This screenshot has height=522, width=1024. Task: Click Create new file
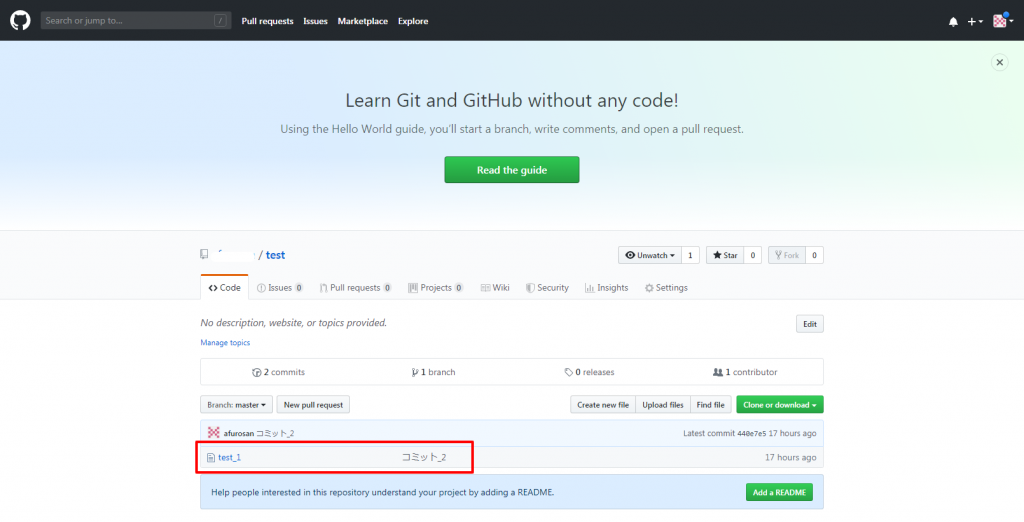[x=603, y=405]
